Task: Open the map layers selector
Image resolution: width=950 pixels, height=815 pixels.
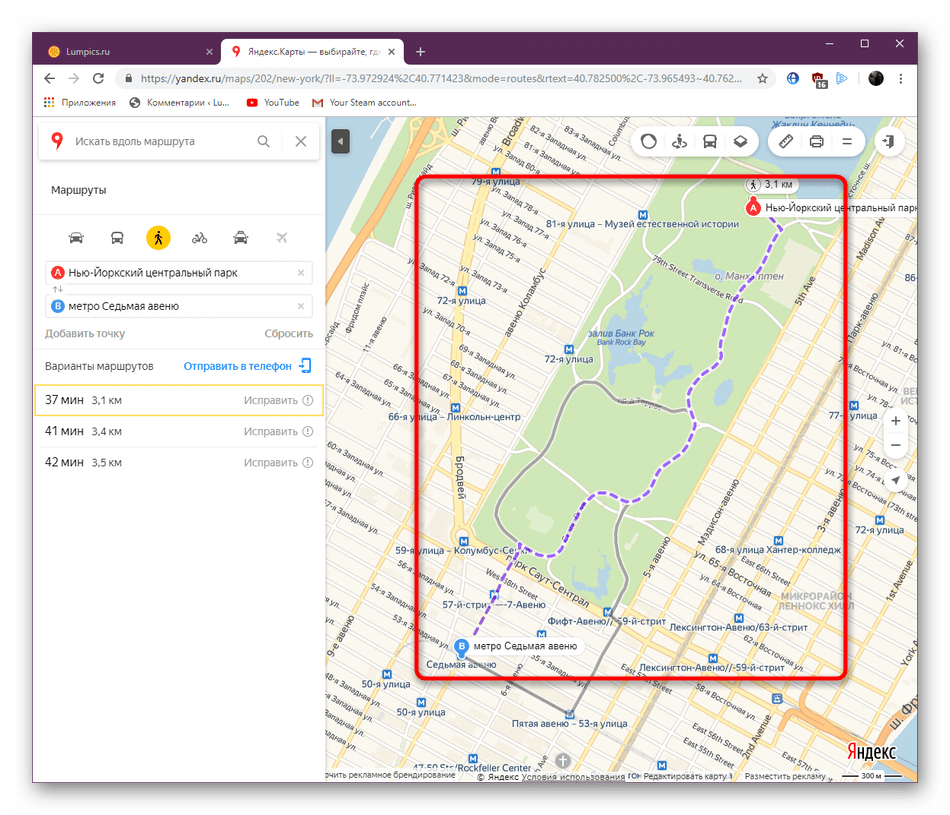Action: click(740, 141)
